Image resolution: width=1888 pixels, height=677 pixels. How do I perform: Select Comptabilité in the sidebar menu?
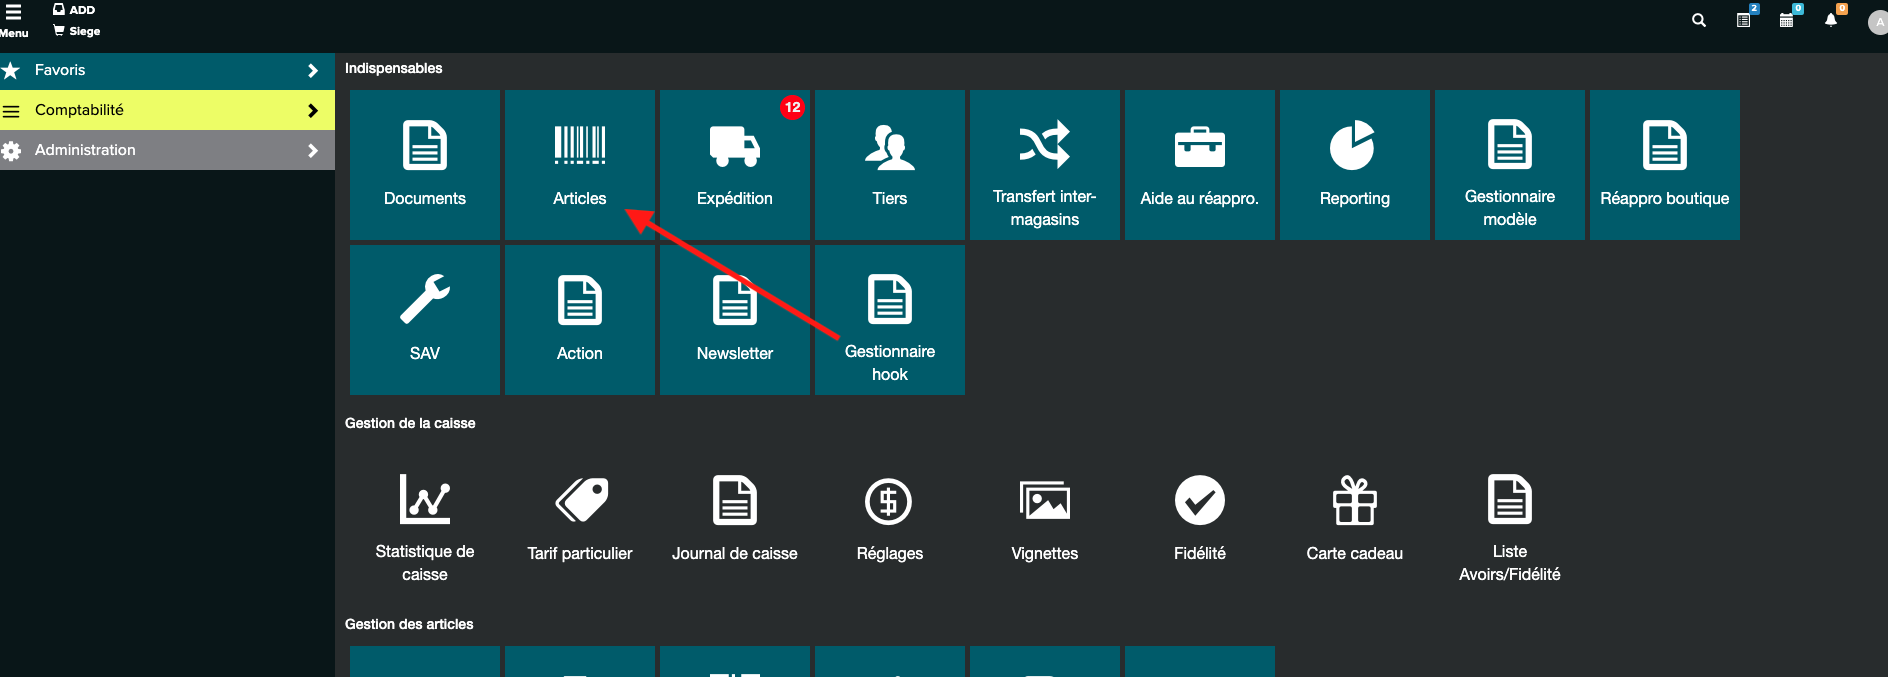point(80,110)
